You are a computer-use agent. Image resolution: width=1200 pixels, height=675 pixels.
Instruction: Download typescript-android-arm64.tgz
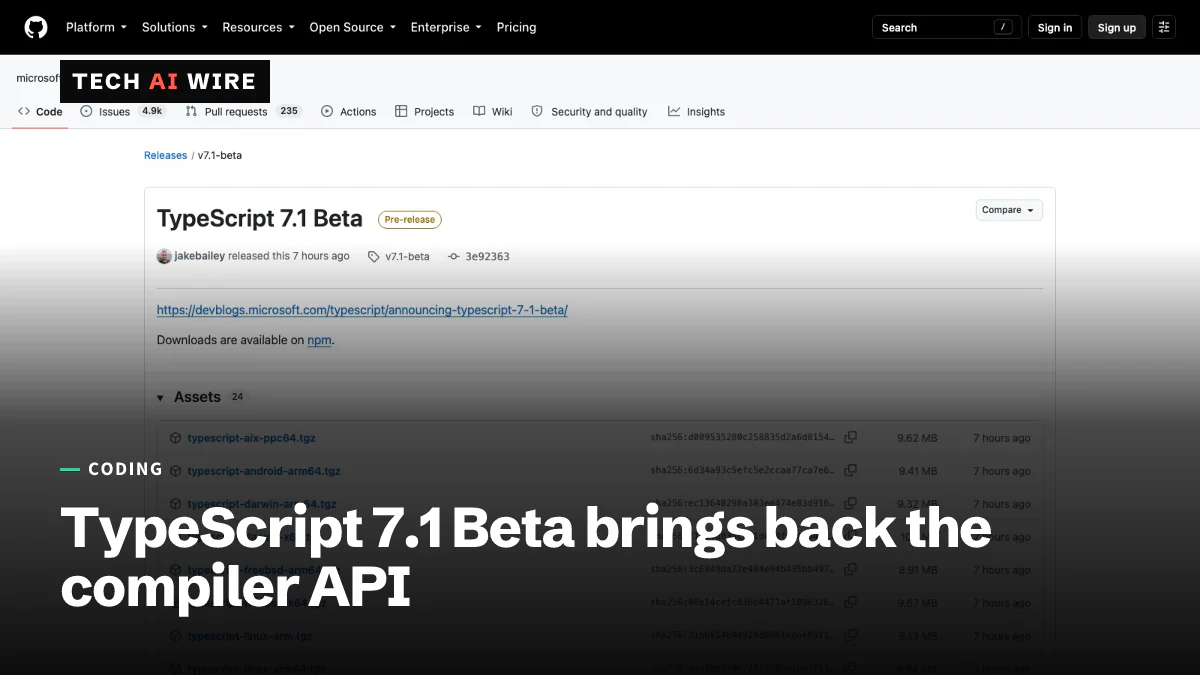[x=264, y=471]
